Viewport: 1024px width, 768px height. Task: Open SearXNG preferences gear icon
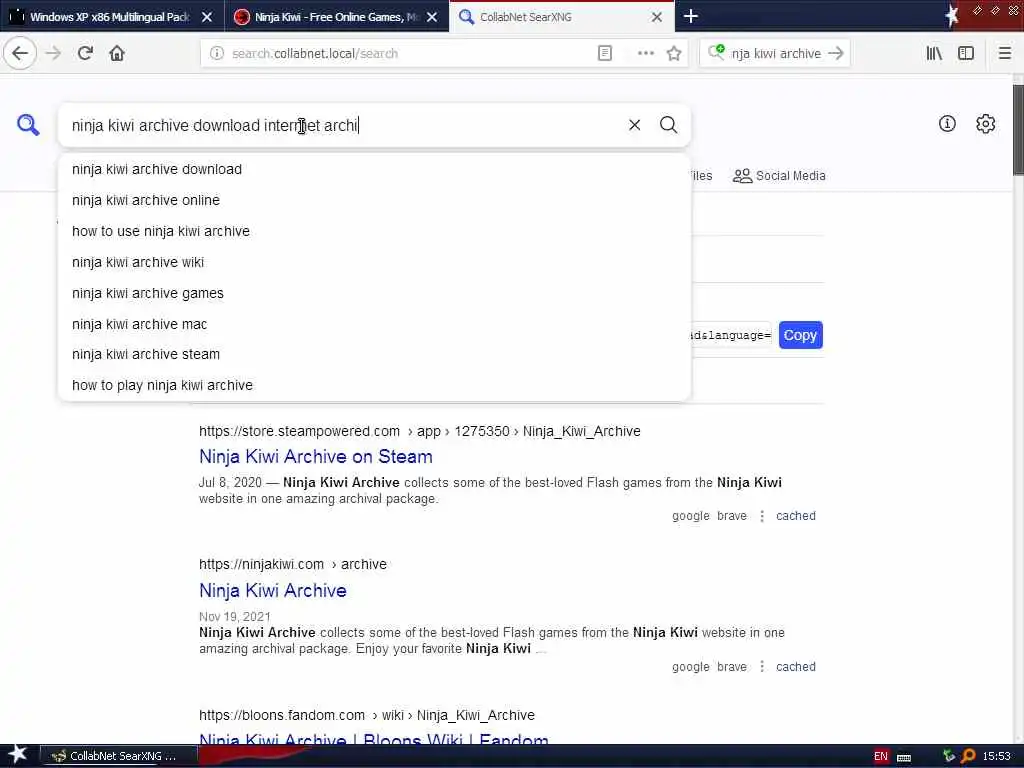coord(985,123)
